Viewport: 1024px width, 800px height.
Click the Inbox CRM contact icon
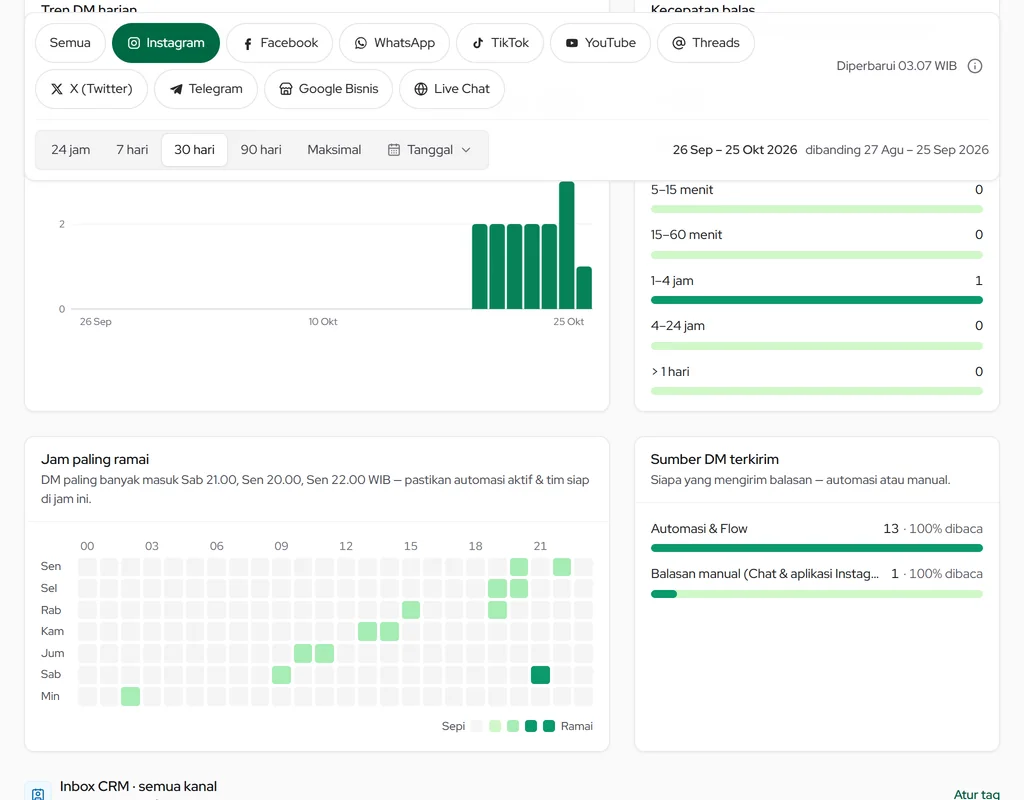tap(38, 793)
